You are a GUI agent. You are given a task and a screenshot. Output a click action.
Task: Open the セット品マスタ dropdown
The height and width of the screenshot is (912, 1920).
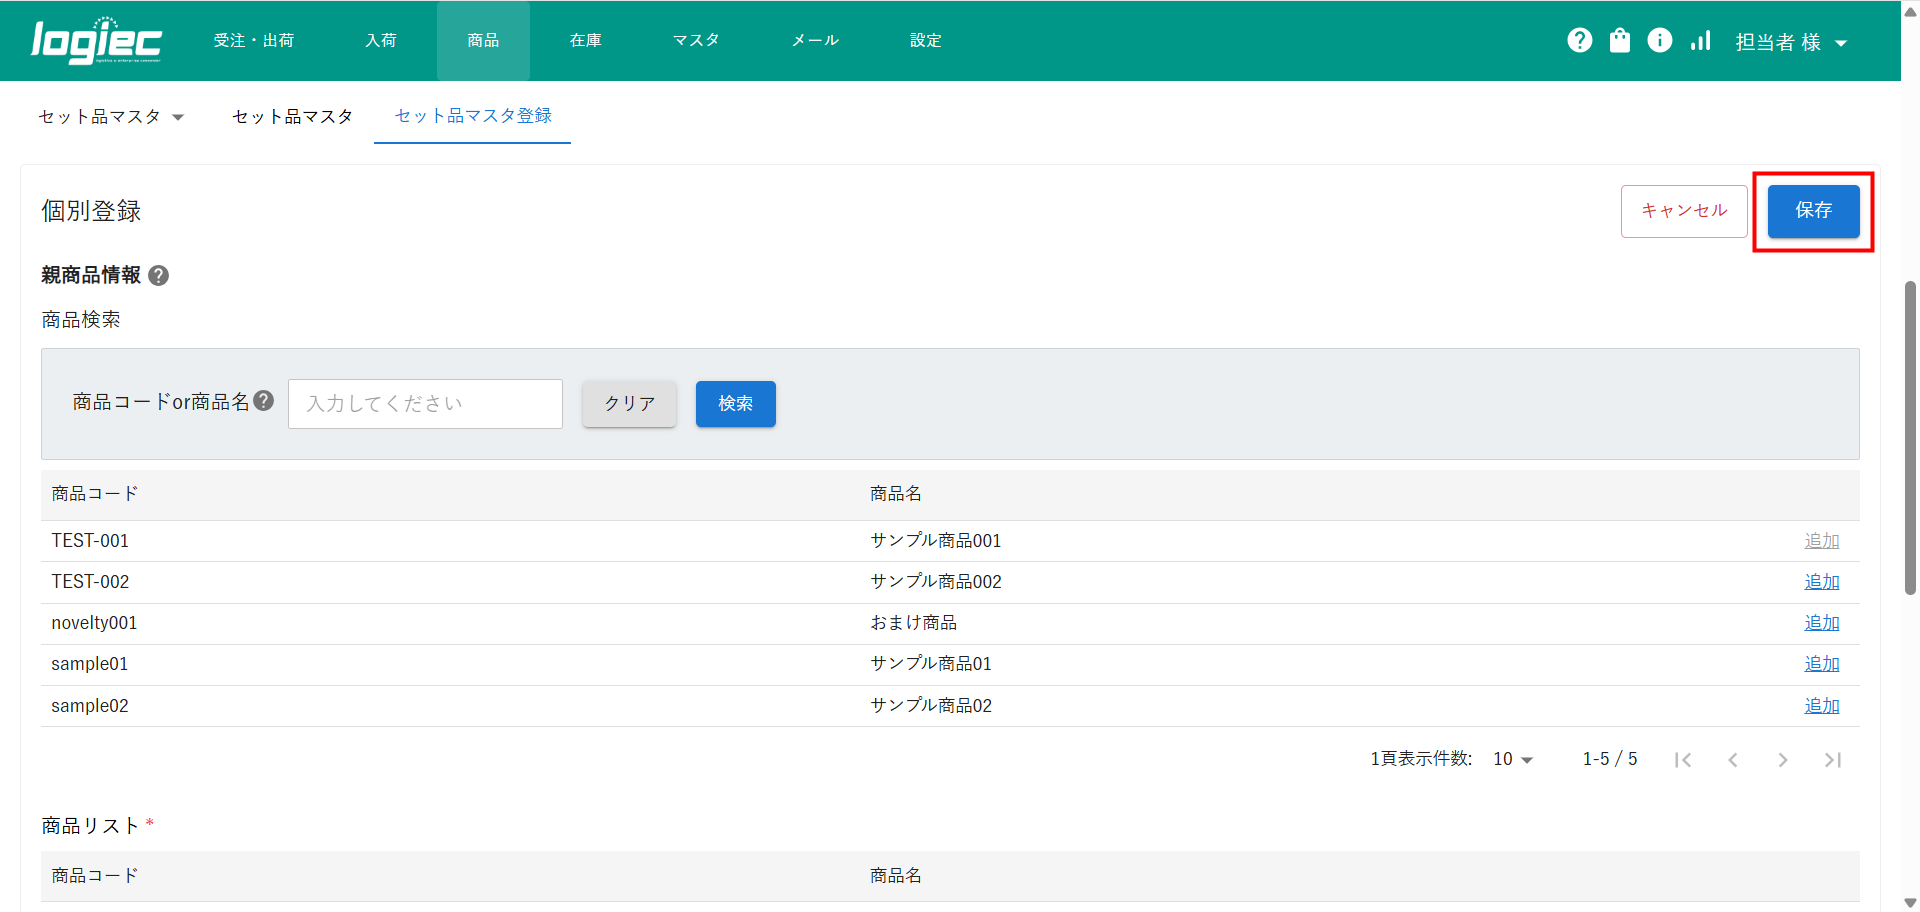click(x=110, y=117)
